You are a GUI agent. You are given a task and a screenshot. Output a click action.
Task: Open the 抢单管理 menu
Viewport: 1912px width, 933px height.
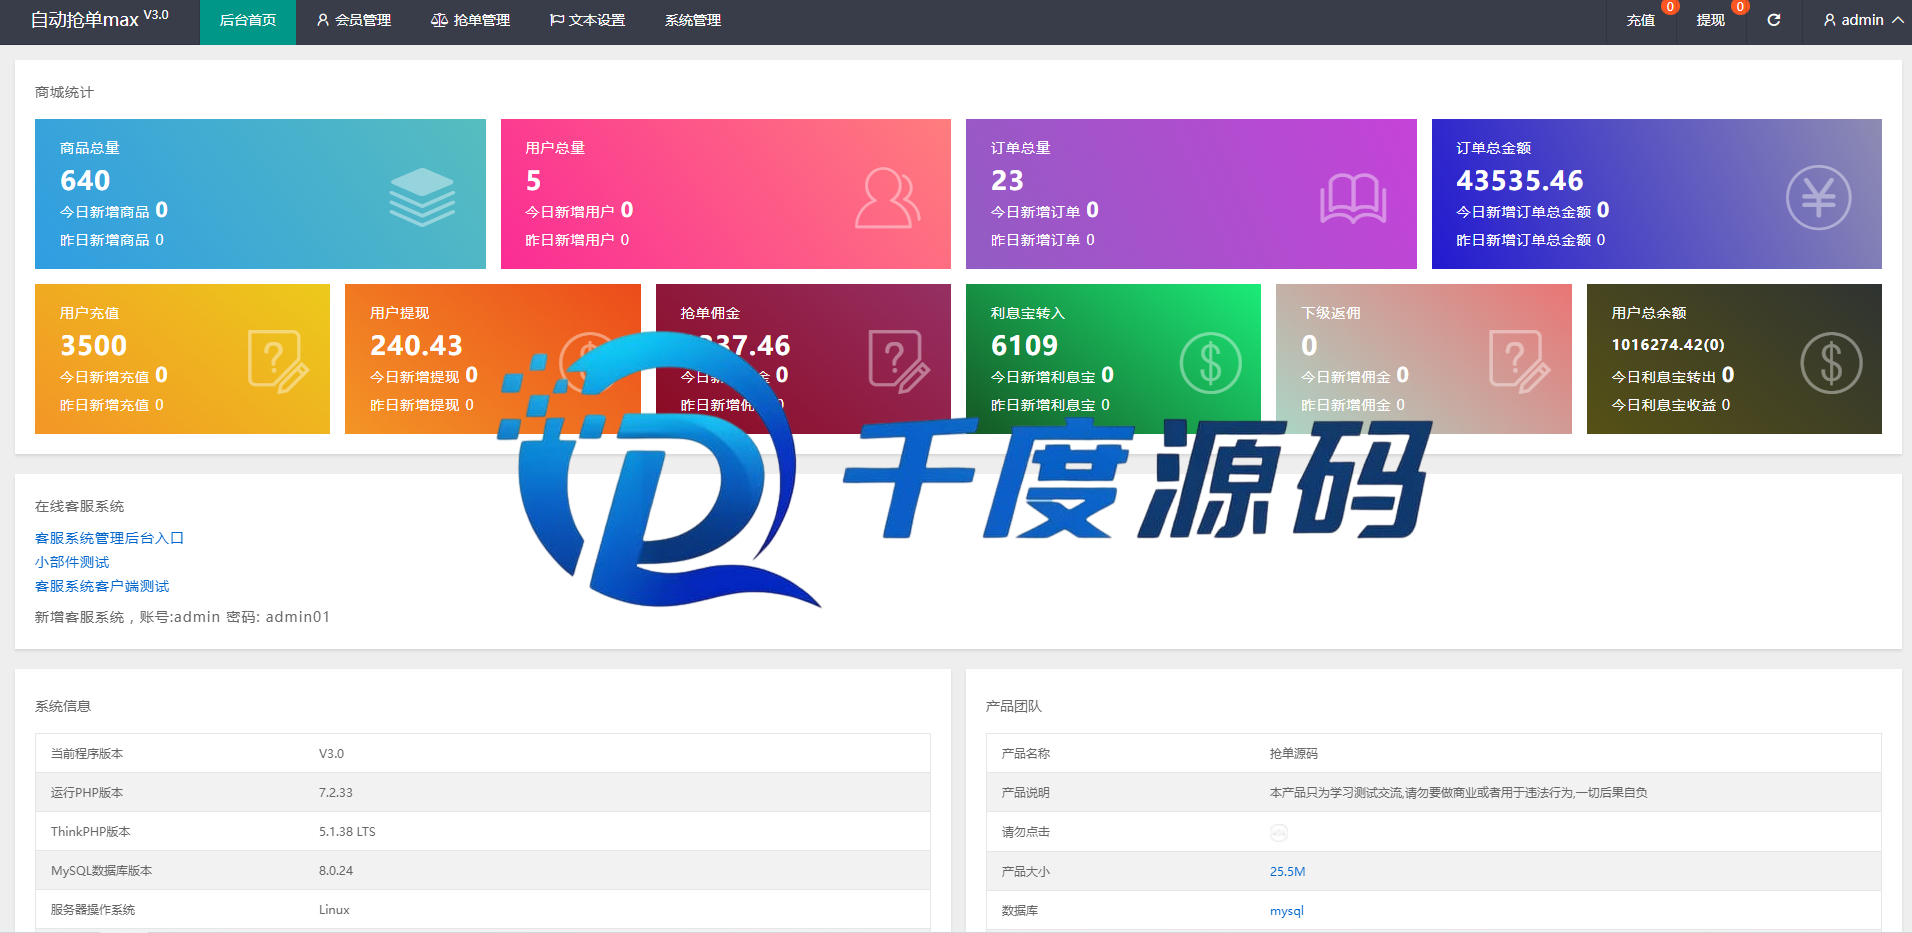470,21
